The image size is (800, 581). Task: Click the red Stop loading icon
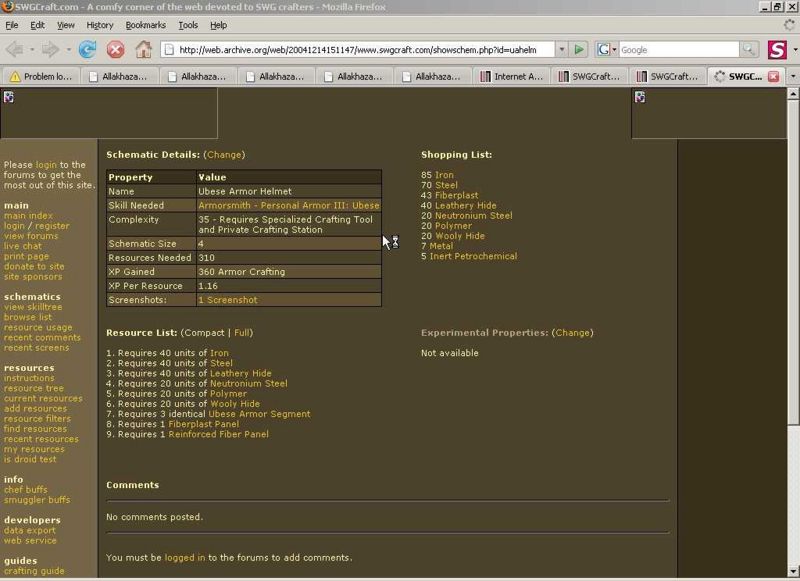[116, 49]
